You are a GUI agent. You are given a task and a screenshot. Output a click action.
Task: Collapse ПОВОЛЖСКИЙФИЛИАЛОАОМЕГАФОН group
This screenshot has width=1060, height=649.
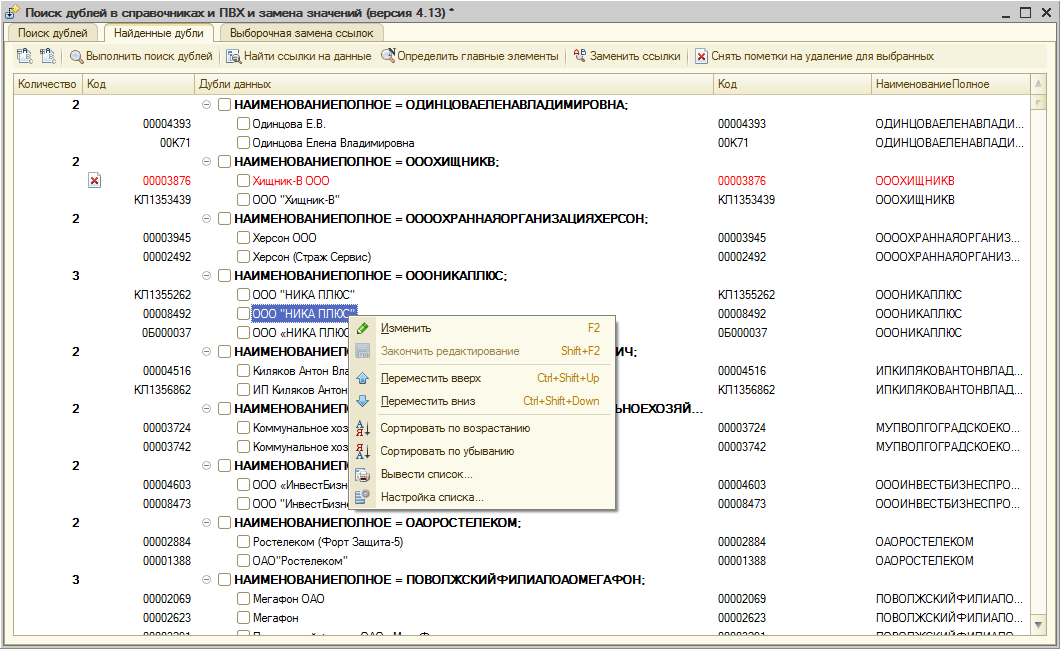pos(206,579)
